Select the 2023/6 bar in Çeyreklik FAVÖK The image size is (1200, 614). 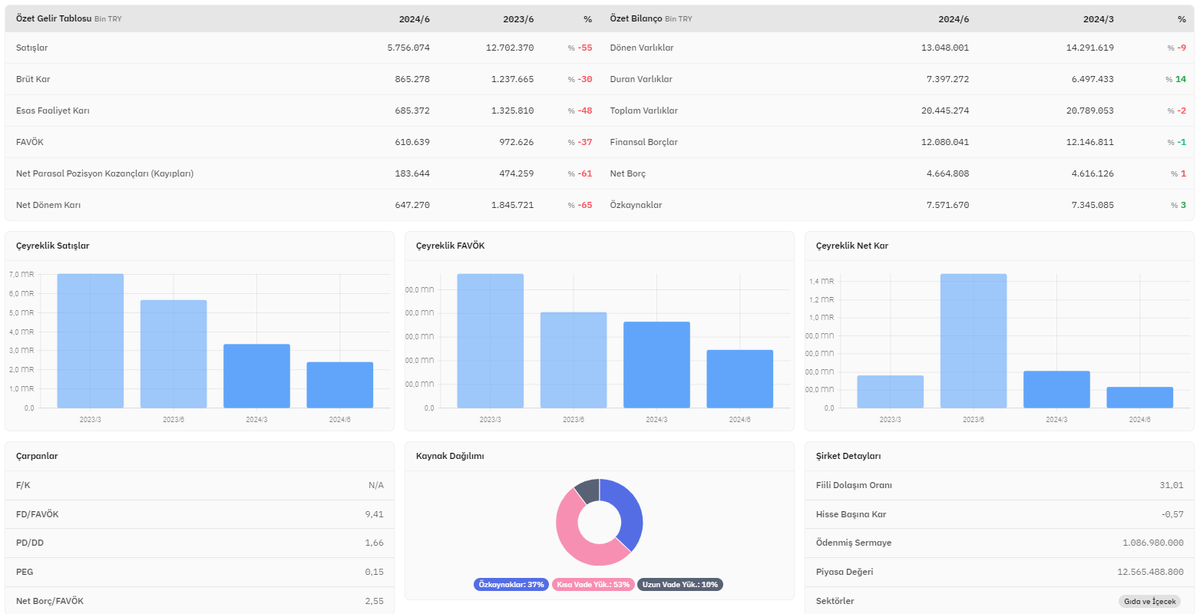pos(573,360)
